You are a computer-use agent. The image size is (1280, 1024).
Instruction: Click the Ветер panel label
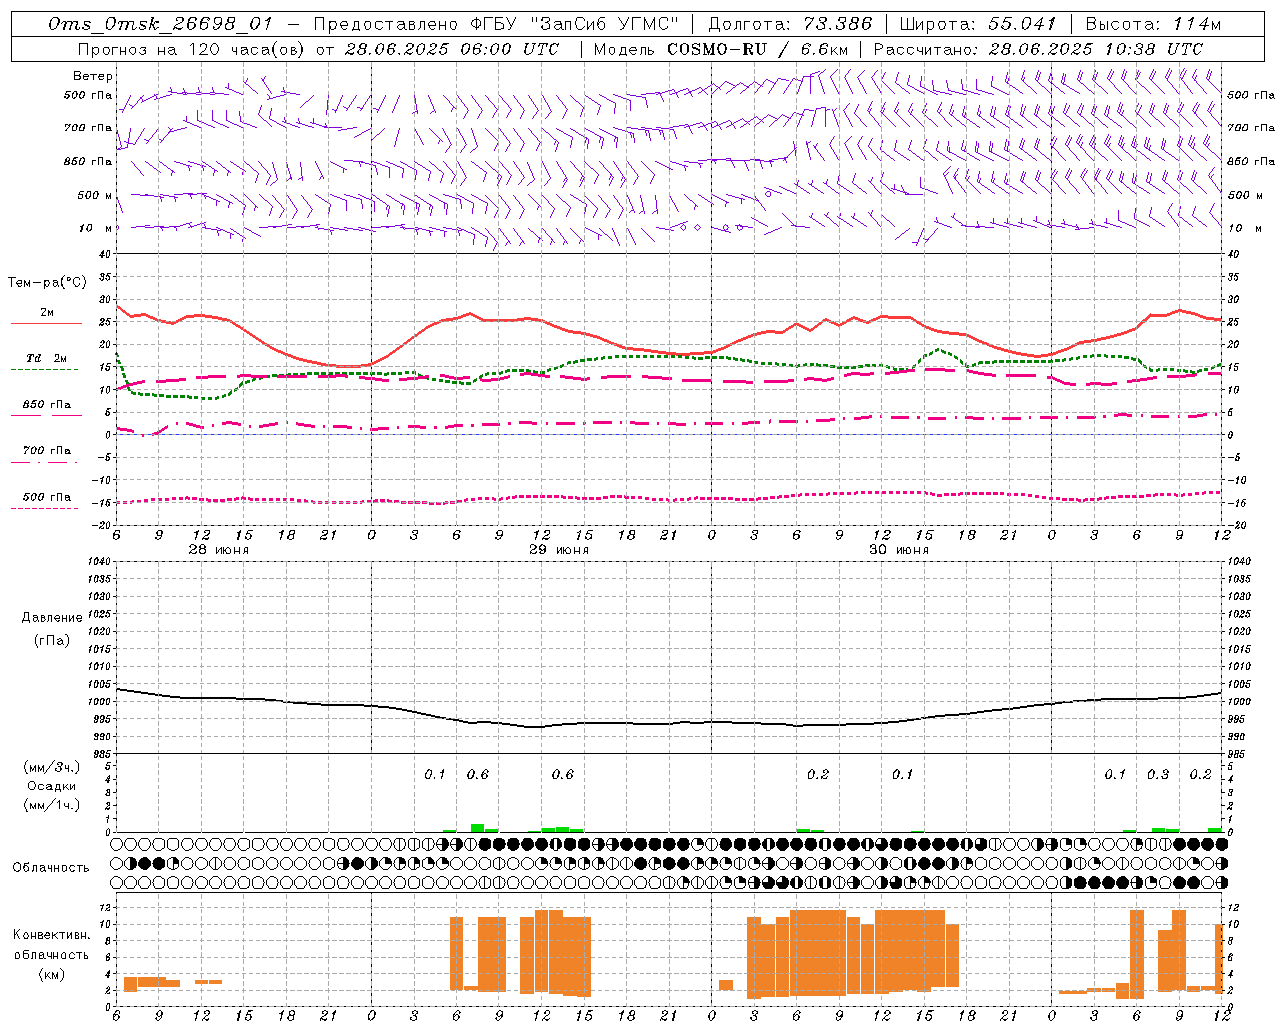pyautogui.click(x=93, y=76)
